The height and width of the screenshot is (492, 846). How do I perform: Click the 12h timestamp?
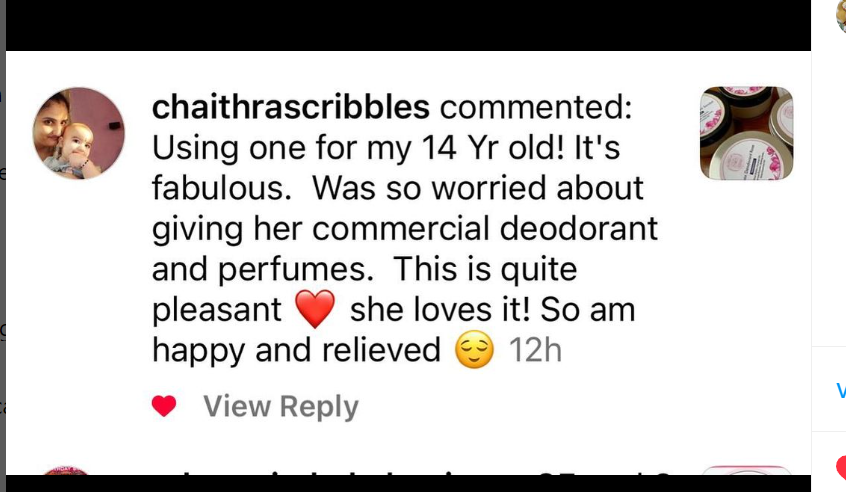(535, 350)
